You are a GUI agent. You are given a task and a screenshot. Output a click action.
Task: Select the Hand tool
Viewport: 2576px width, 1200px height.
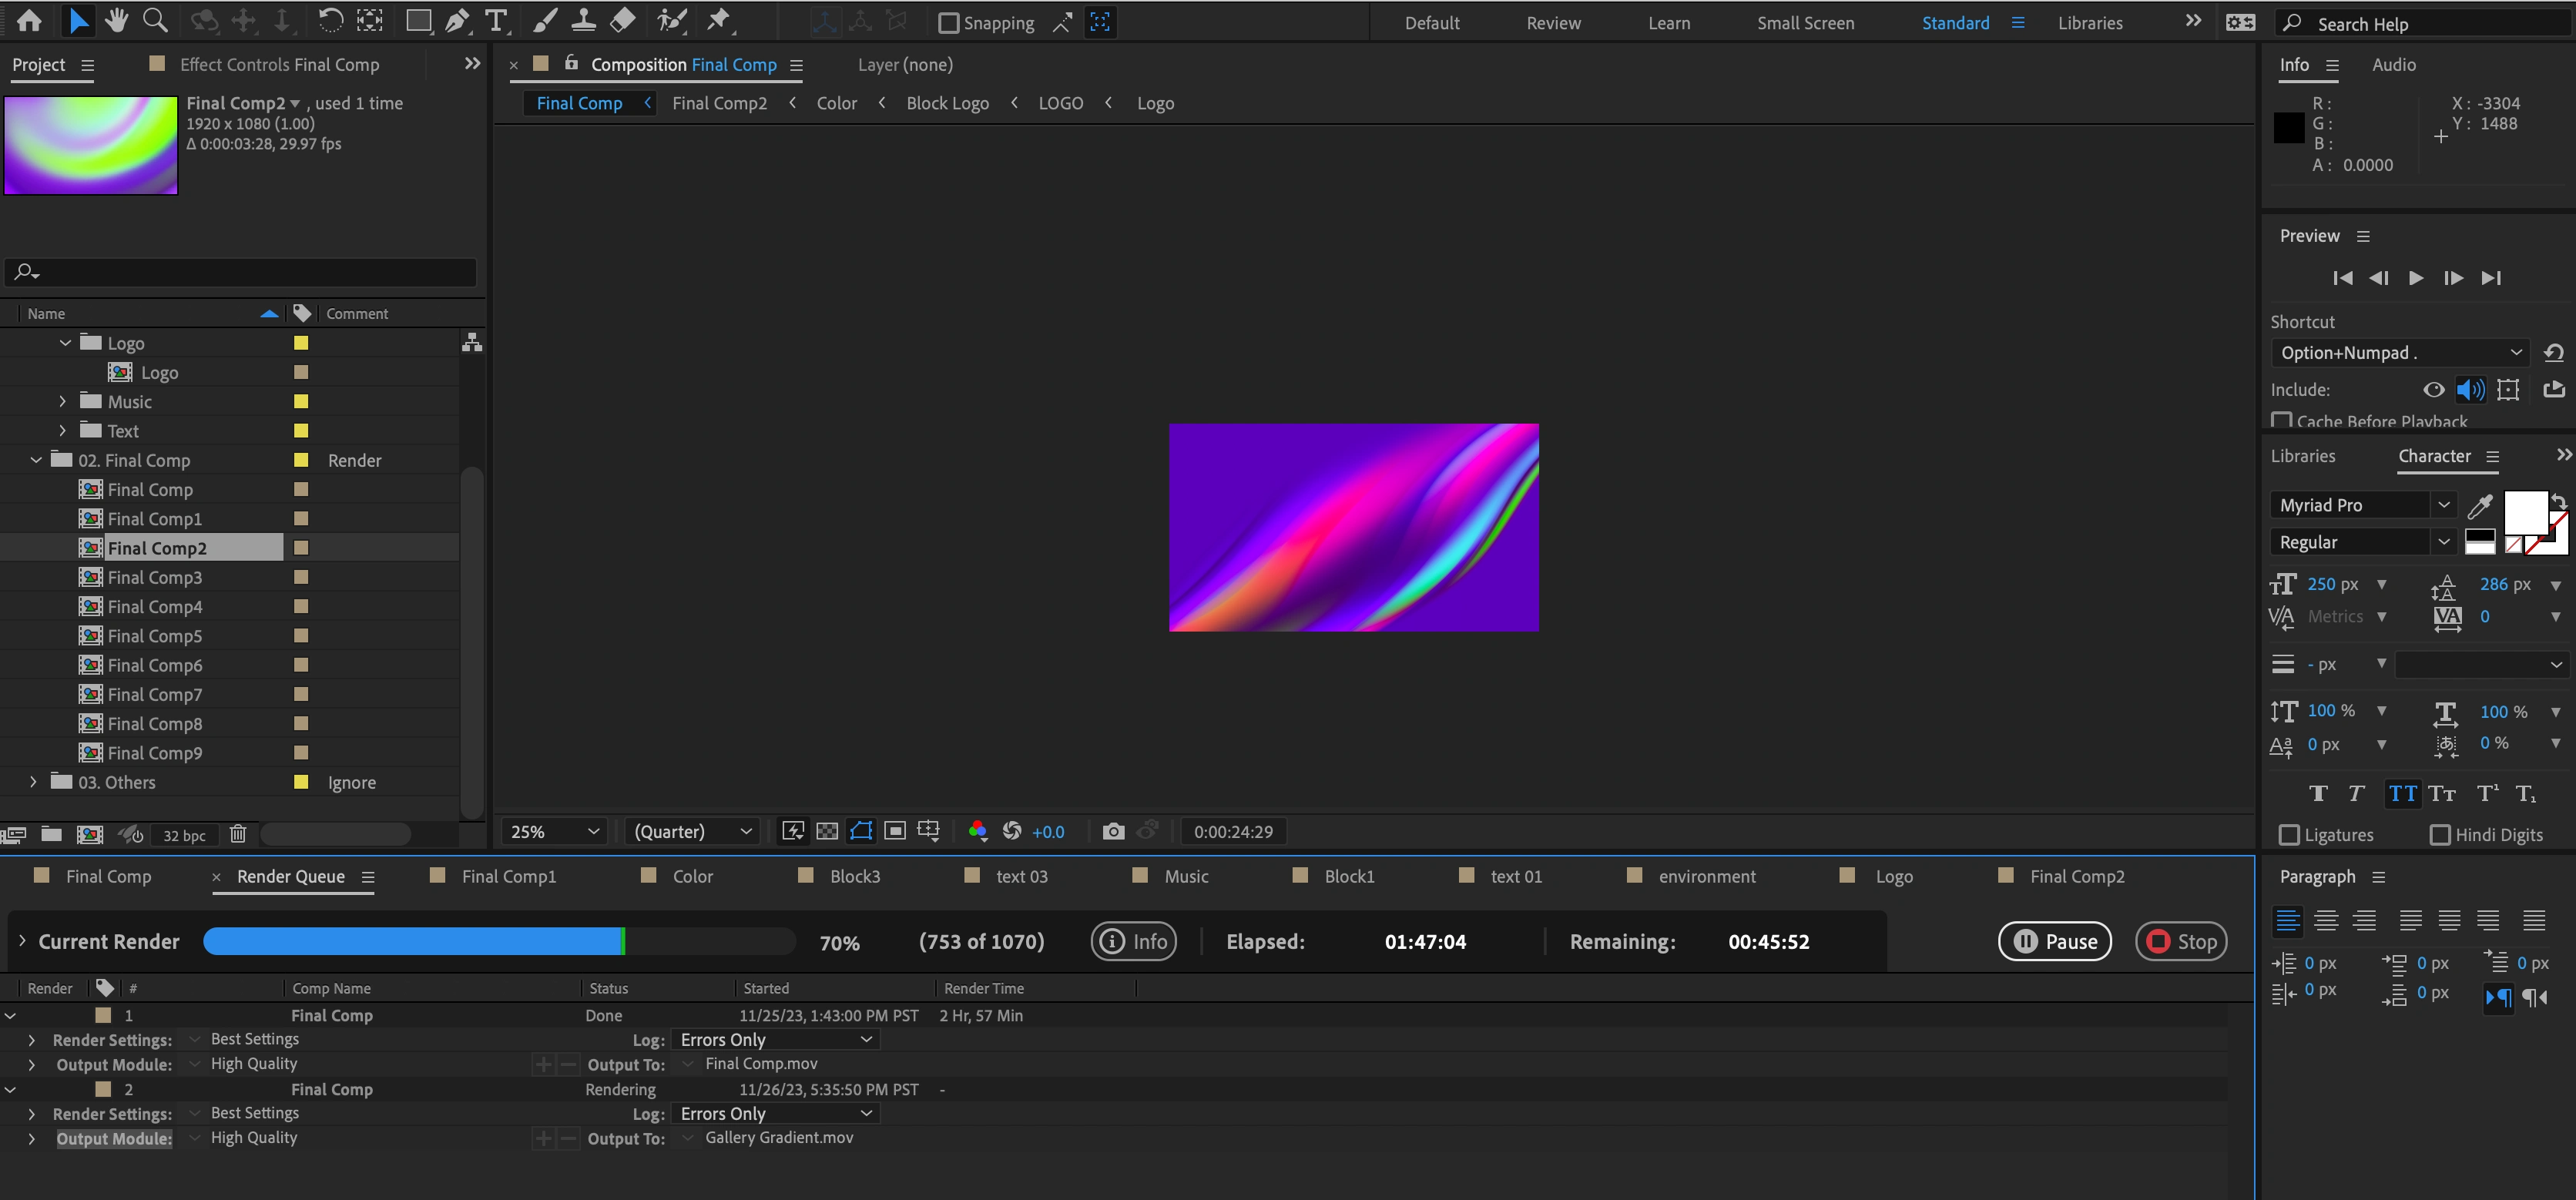tap(116, 21)
